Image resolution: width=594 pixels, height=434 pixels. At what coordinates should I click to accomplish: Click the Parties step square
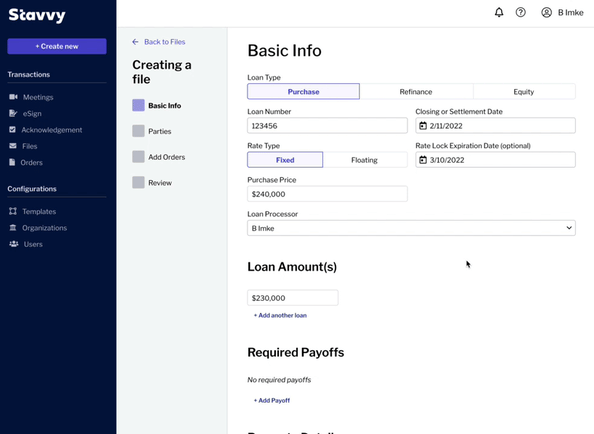coord(138,131)
